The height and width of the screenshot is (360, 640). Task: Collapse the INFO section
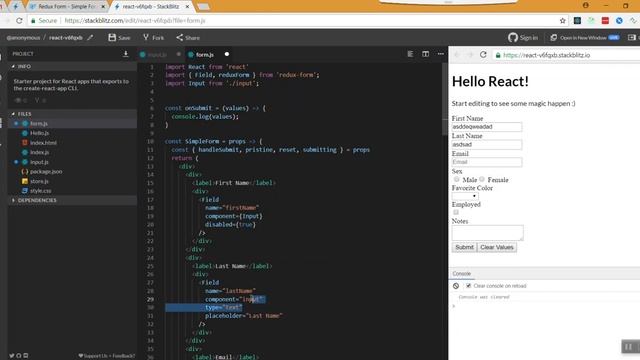pos(13,66)
